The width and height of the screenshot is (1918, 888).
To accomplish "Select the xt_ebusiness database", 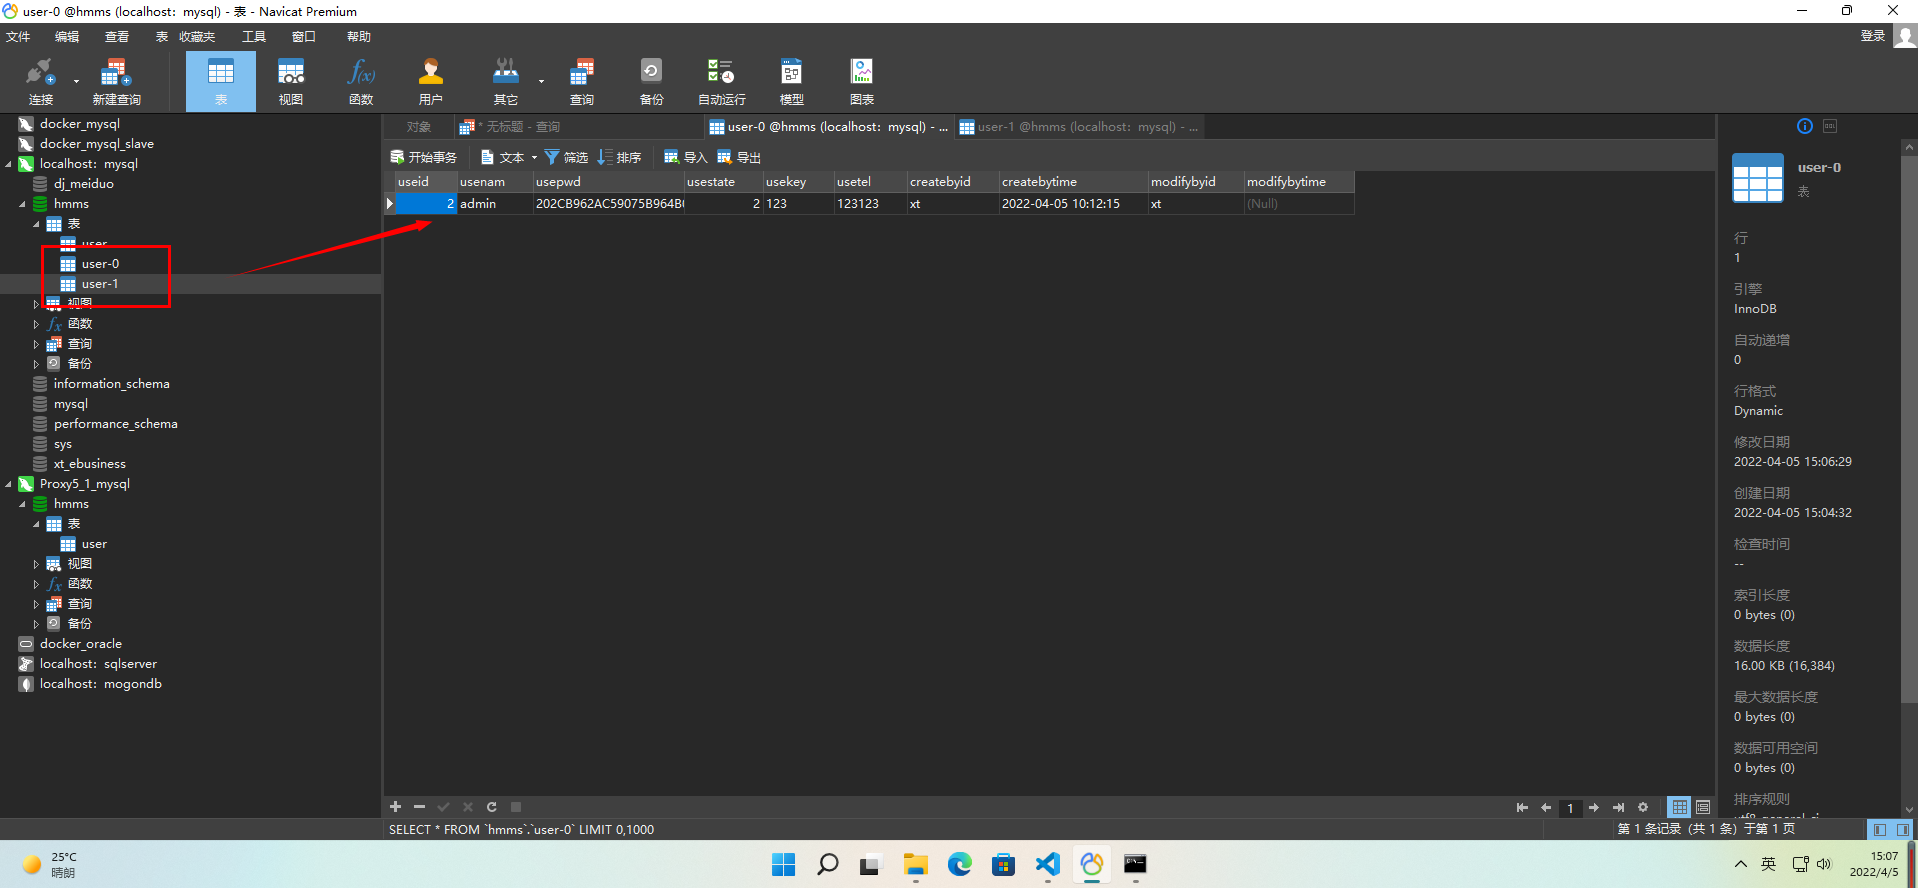I will tap(90, 464).
